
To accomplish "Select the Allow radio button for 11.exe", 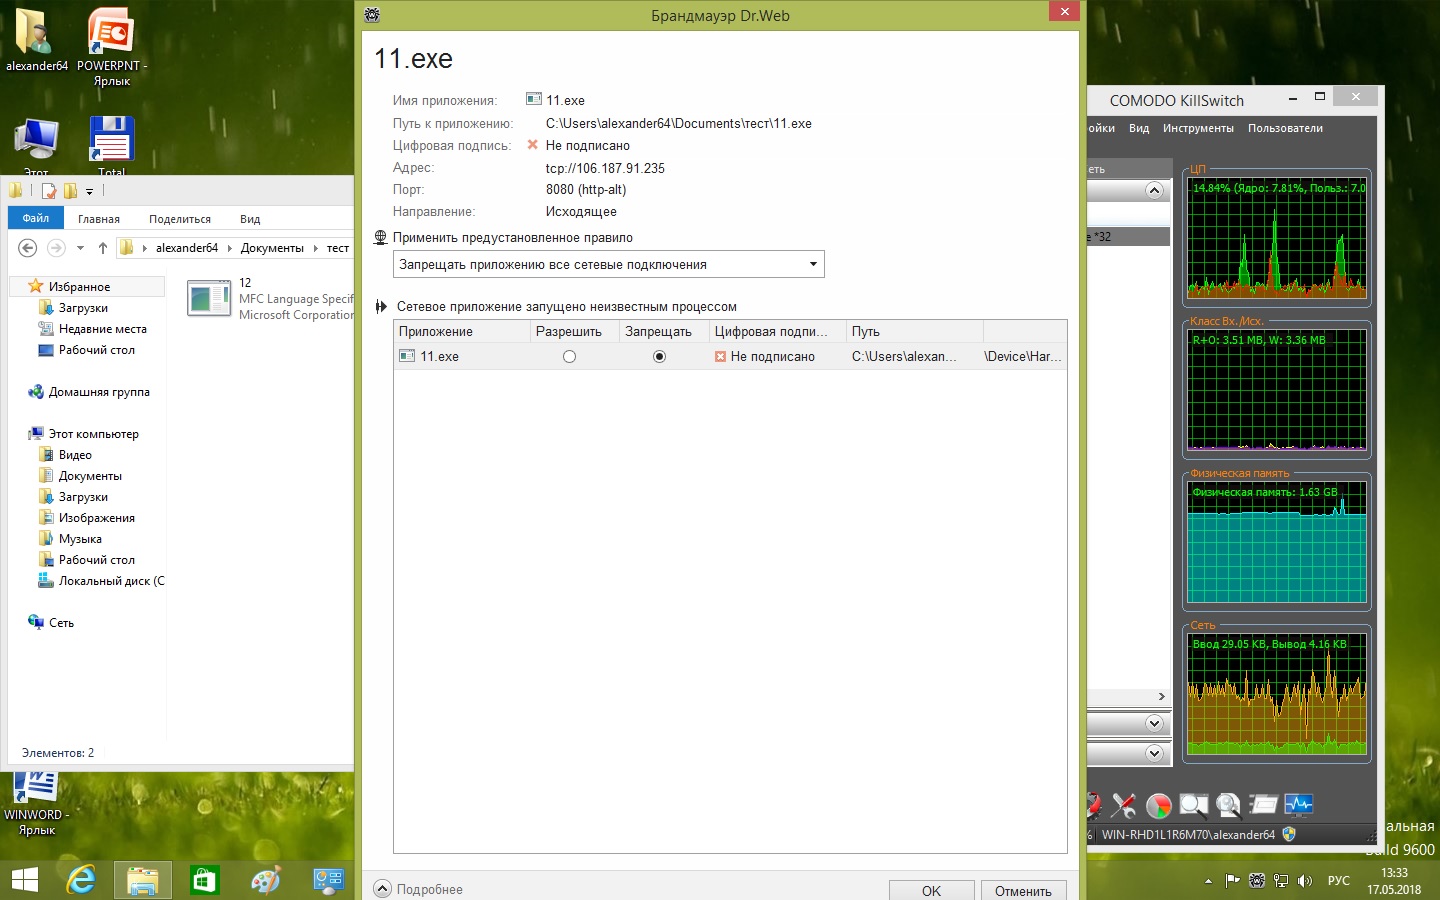I will (x=569, y=357).
